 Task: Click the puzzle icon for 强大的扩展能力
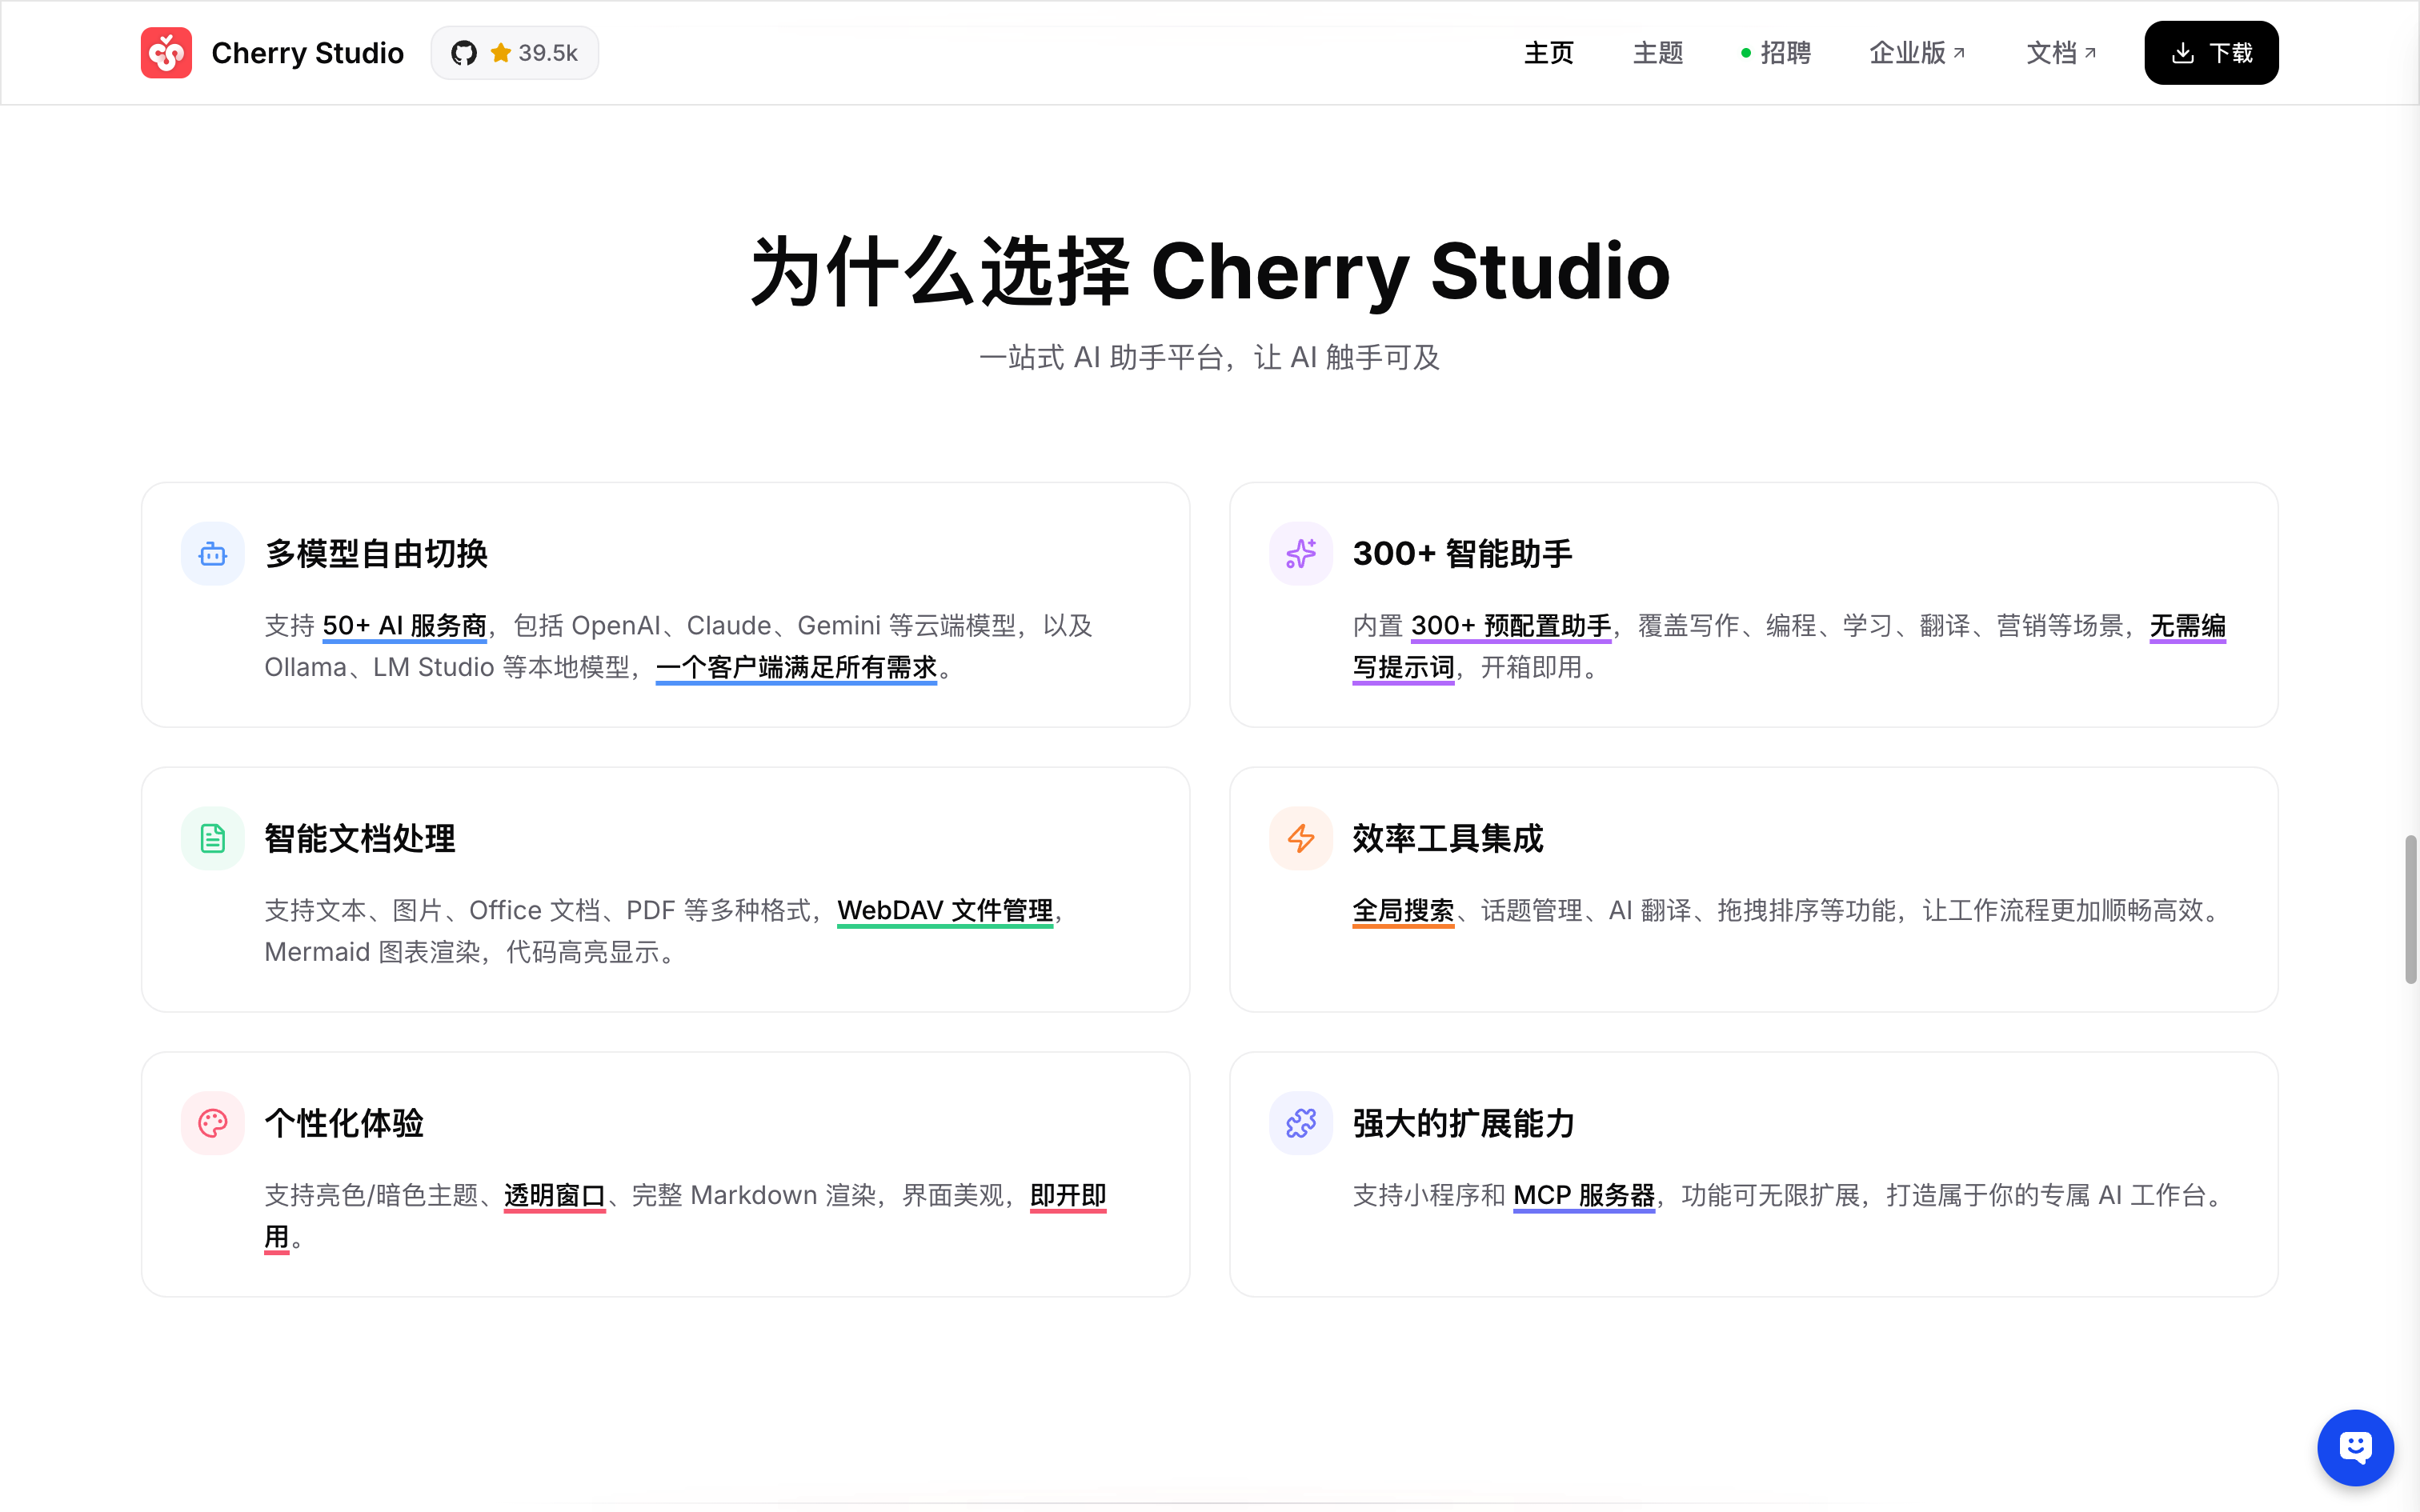(1301, 1123)
